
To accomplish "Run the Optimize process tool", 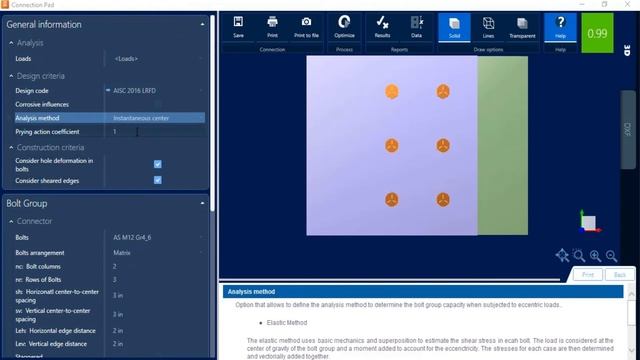I will [344, 27].
